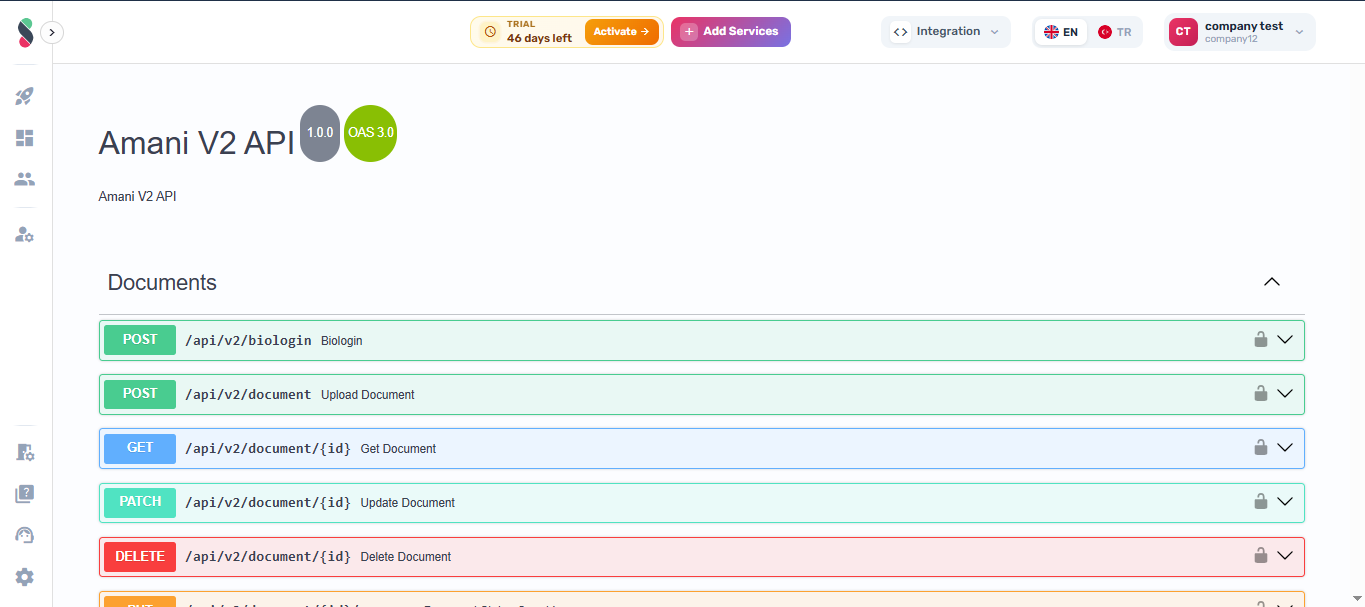The height and width of the screenshot is (607, 1365).
Task: Click the Upload Document description text
Action: (x=368, y=395)
